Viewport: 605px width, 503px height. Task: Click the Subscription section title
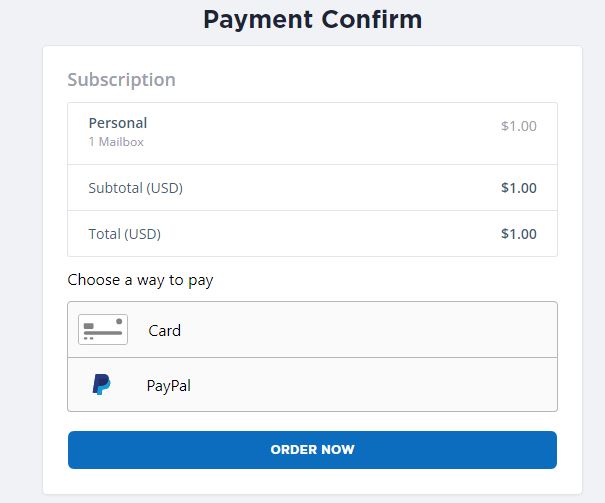tap(121, 79)
